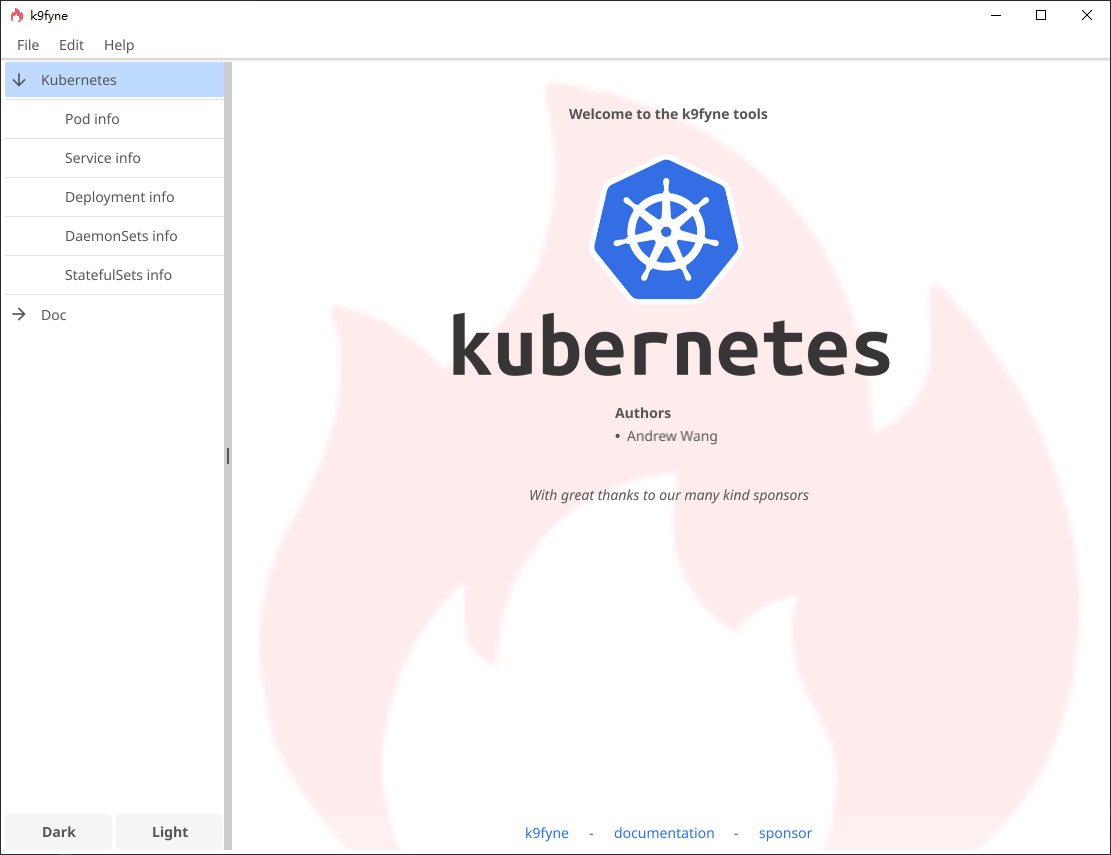Click the 'Andrew Wang' author name
Viewport: 1111px width, 855px height.
coord(672,436)
